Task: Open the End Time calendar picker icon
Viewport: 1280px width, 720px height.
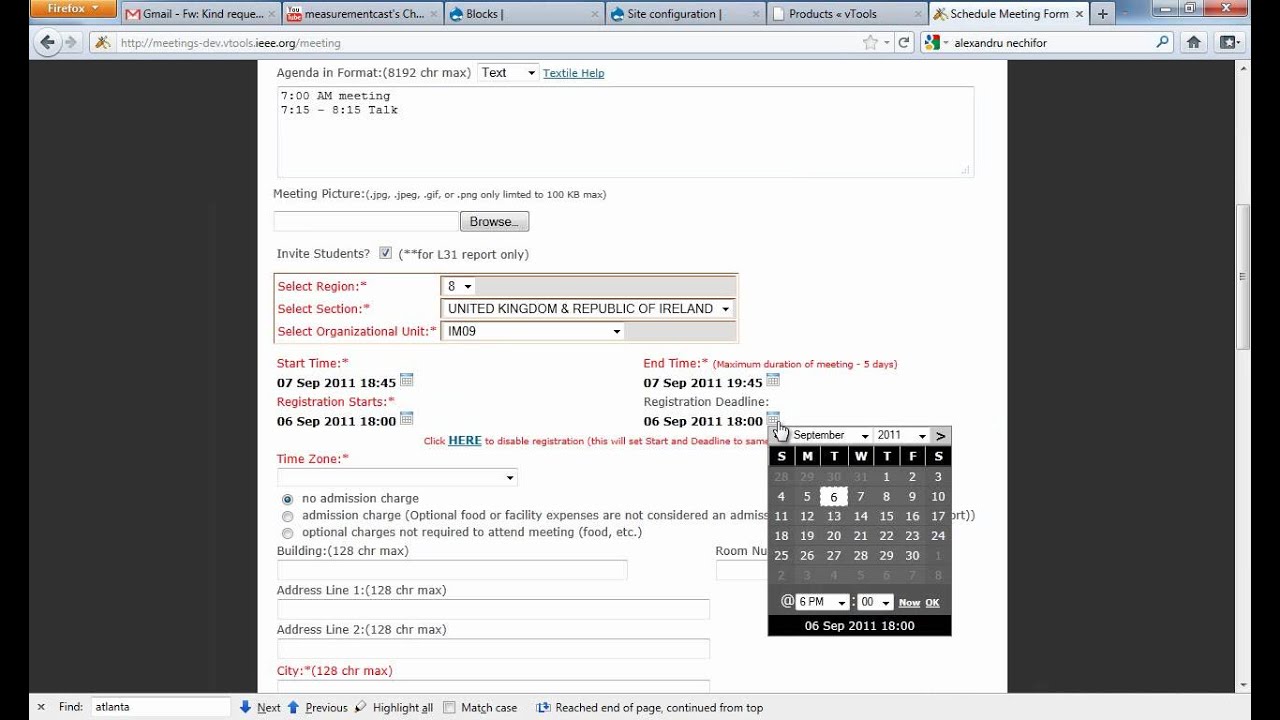Action: click(x=773, y=380)
